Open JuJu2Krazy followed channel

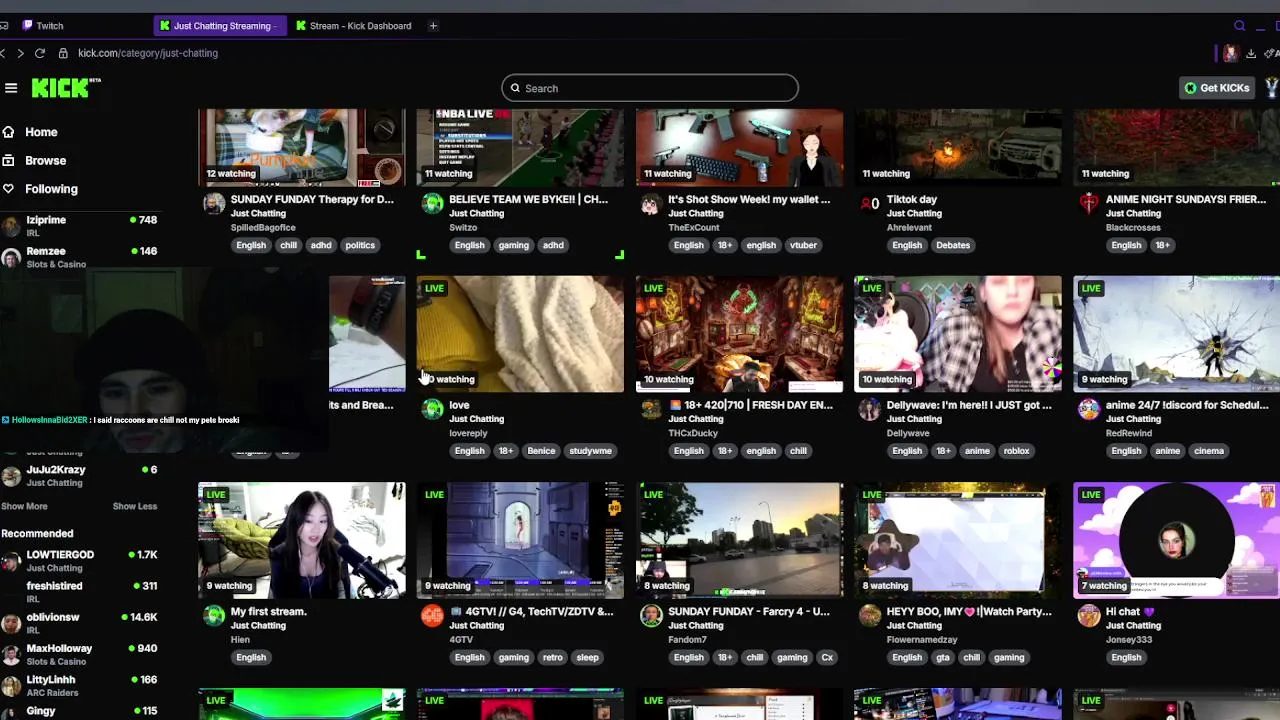pos(80,476)
